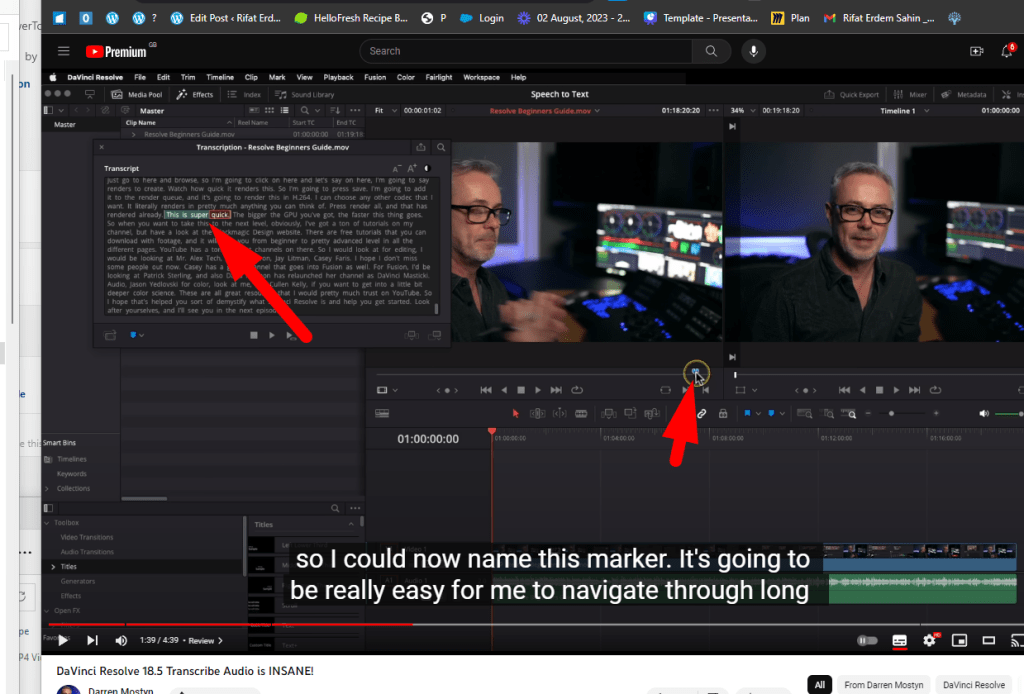Switch to the 'Login' browser tab

pyautogui.click(x=481, y=18)
